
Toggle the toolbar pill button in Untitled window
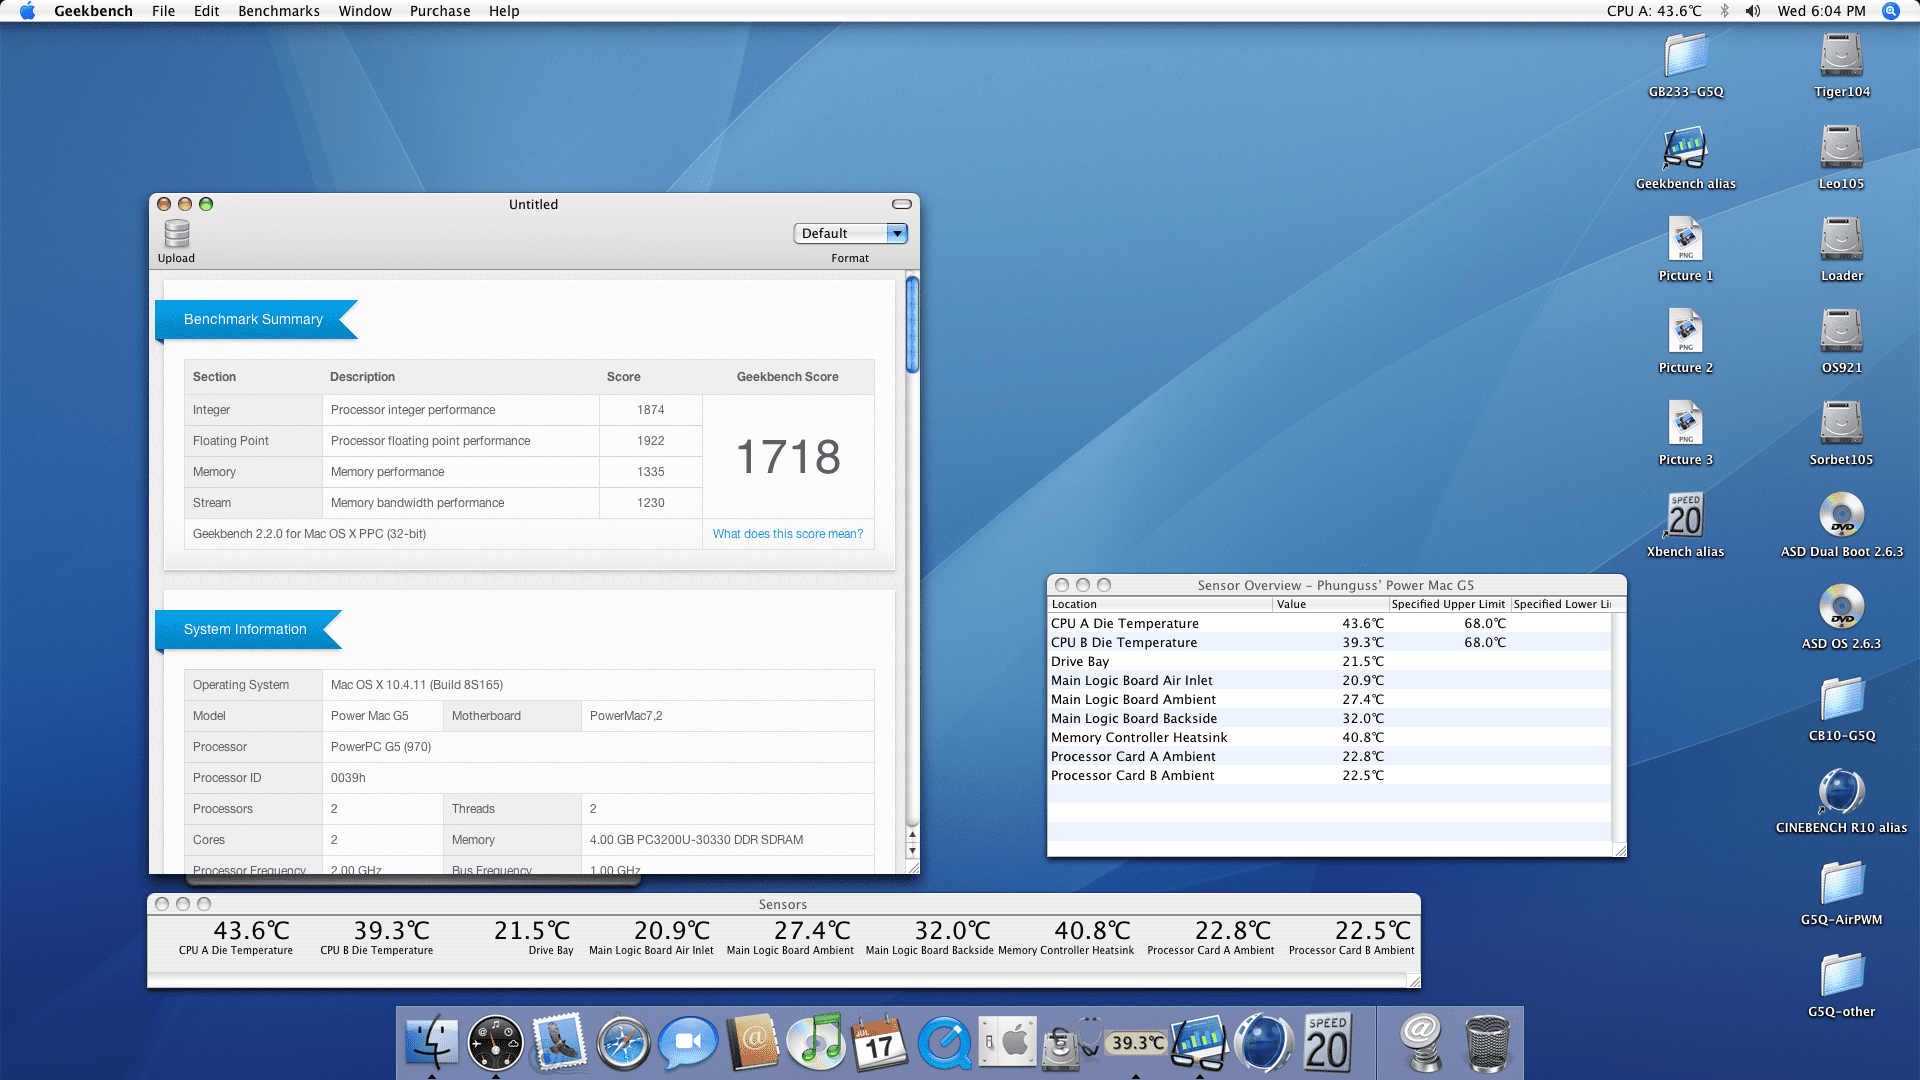click(x=901, y=204)
